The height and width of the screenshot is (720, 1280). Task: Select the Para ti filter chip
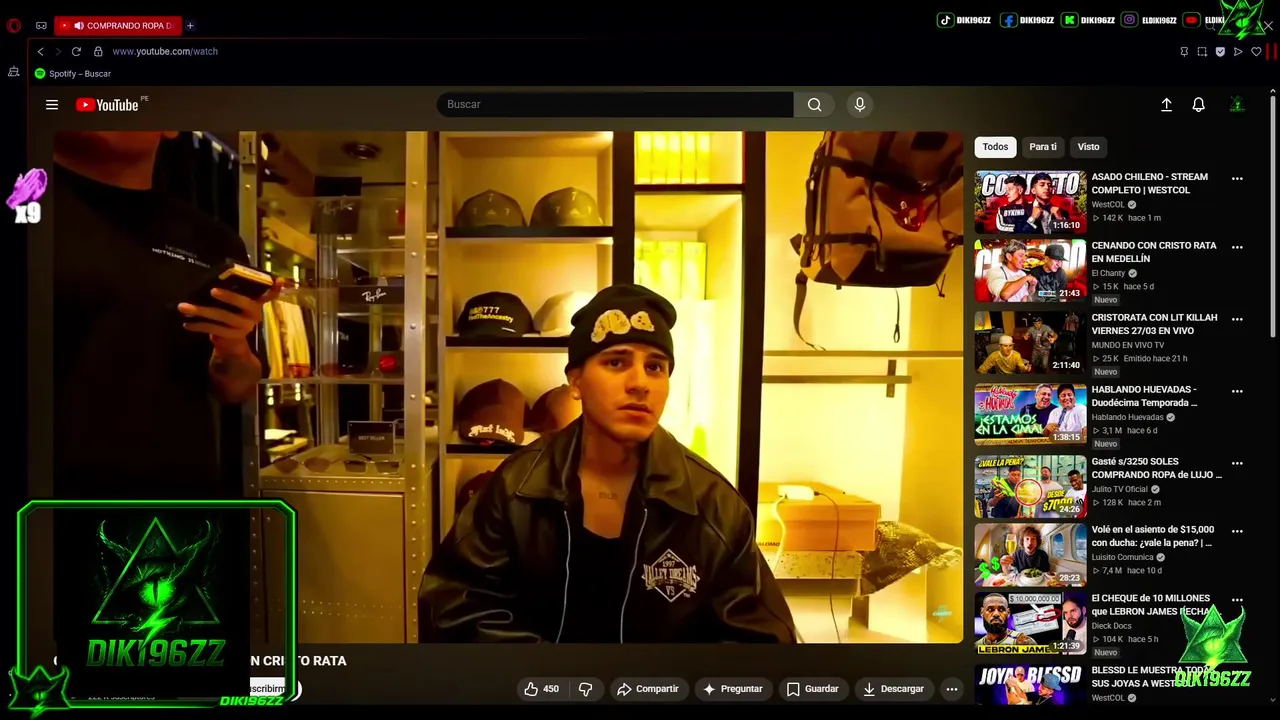pos(1043,147)
